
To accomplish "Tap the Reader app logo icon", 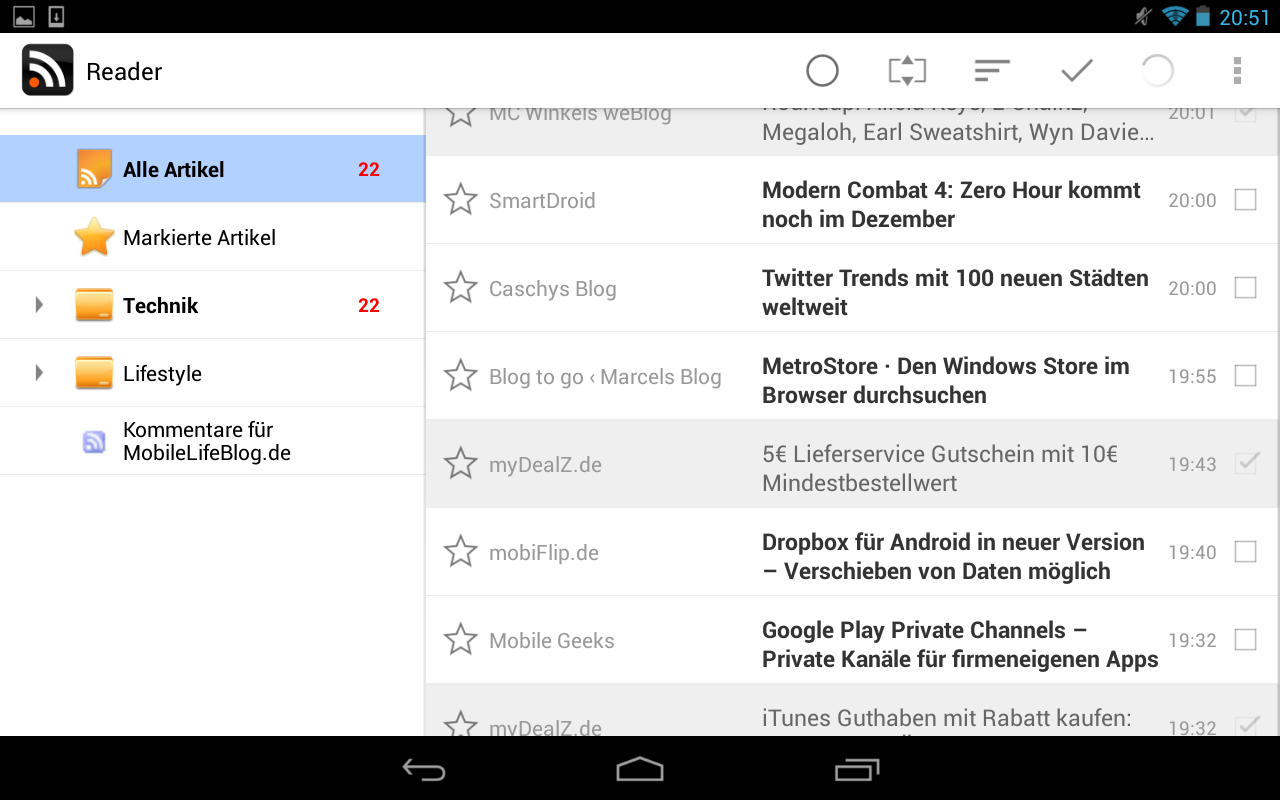I will coord(47,70).
